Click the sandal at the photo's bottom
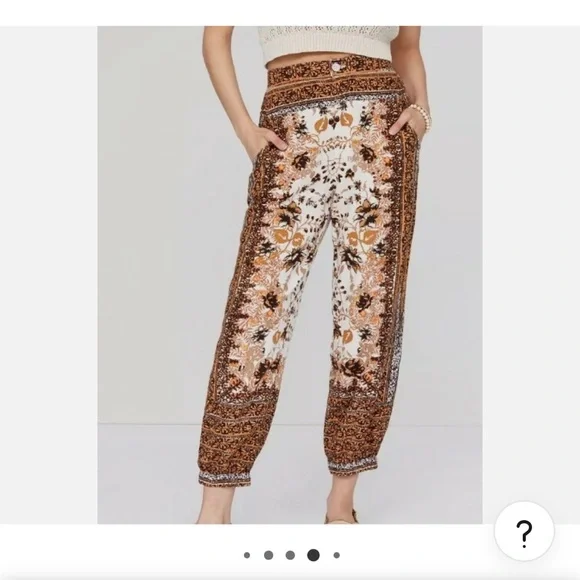Screen dimensions: 580x580 pyautogui.click(x=341, y=516)
